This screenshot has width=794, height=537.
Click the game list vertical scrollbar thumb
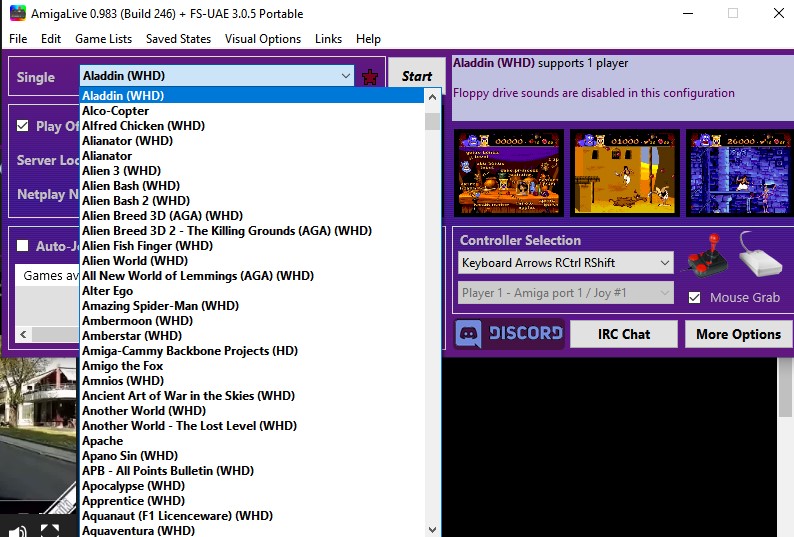[x=432, y=122]
